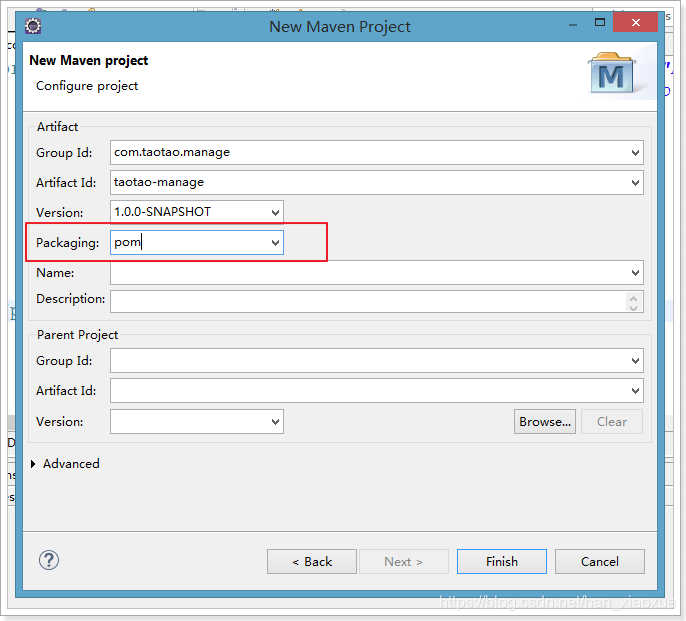This screenshot has height=621, width=686.
Task: Open Parent Project Artifact Id dropdown arrow
Action: (635, 391)
